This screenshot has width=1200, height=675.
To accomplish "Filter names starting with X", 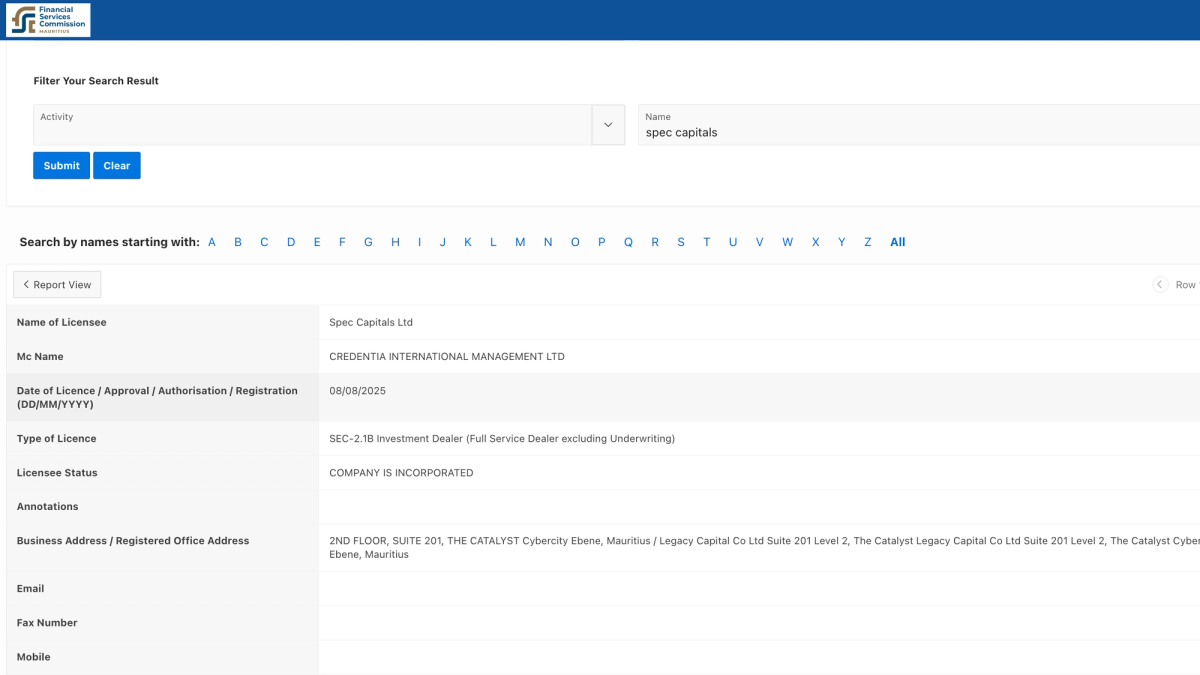I will (x=815, y=242).
